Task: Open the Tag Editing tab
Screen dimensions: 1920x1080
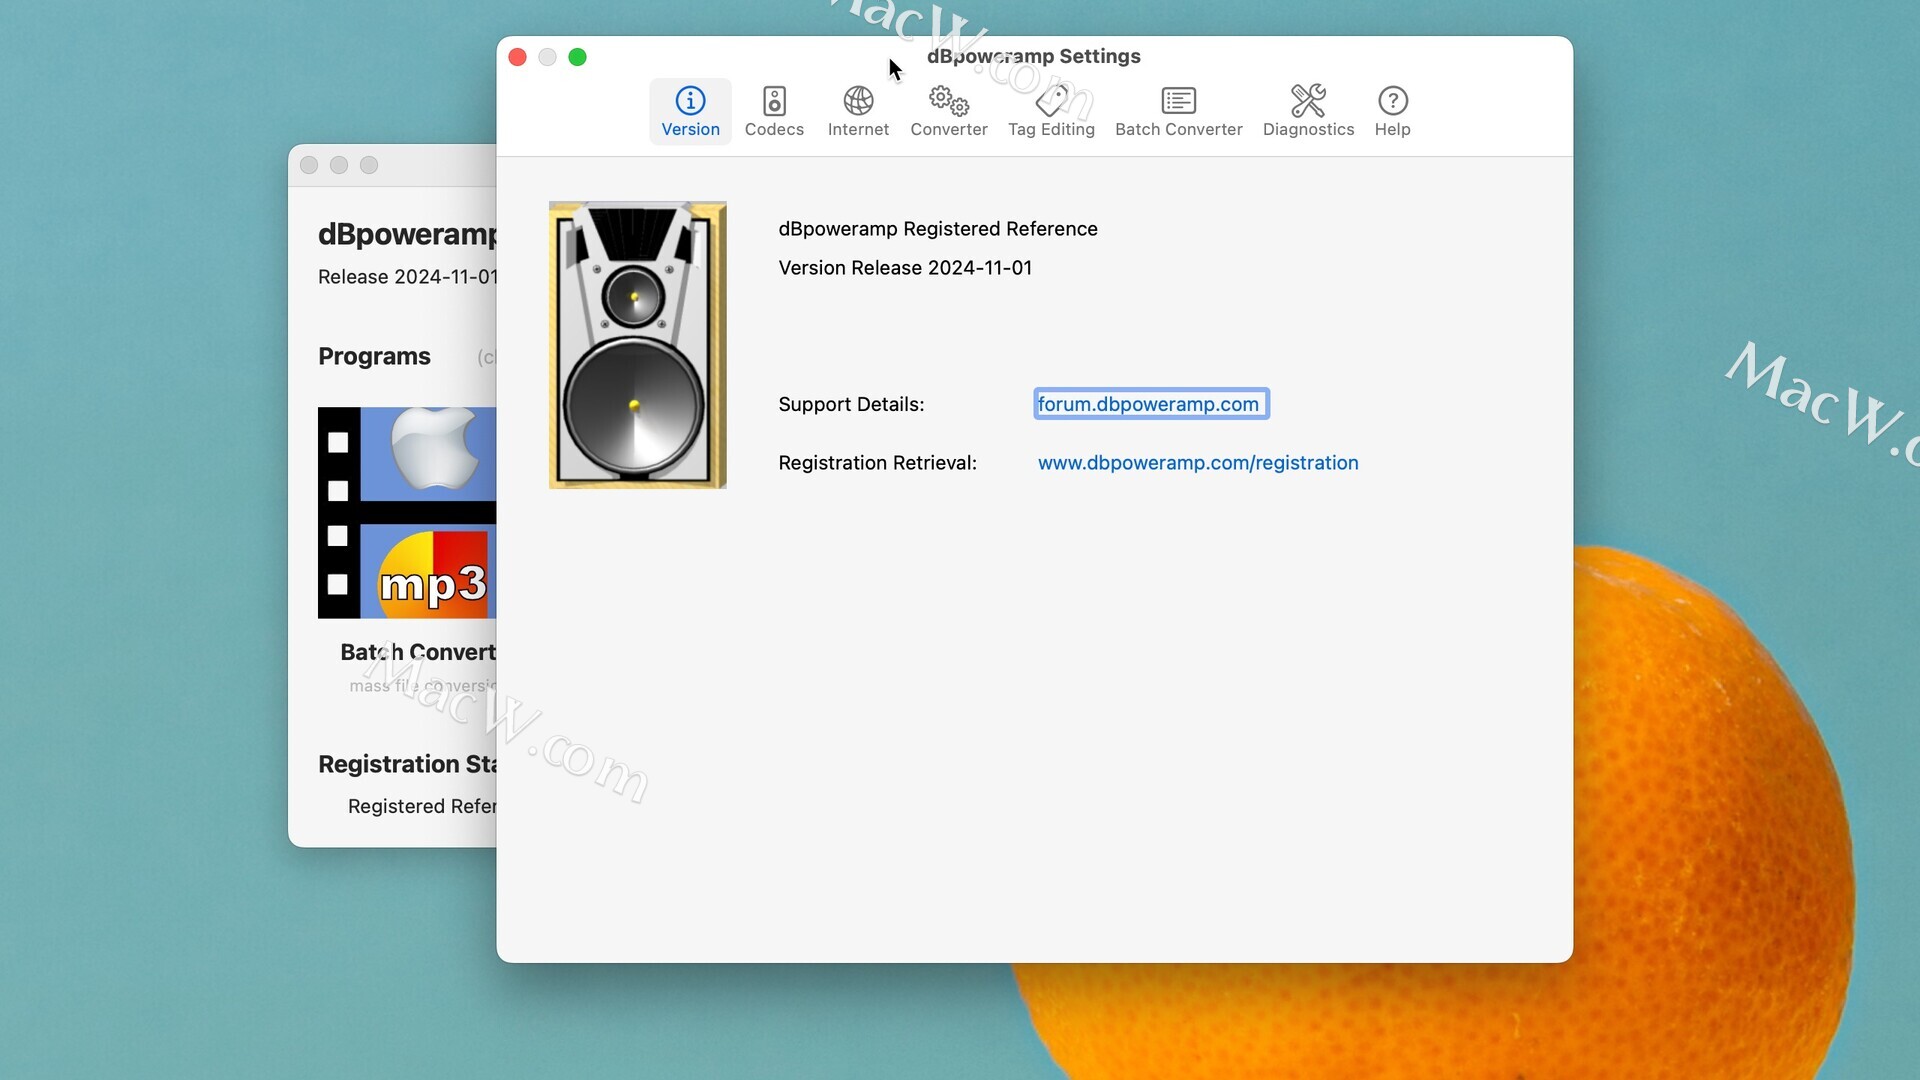Action: [x=1051, y=112]
